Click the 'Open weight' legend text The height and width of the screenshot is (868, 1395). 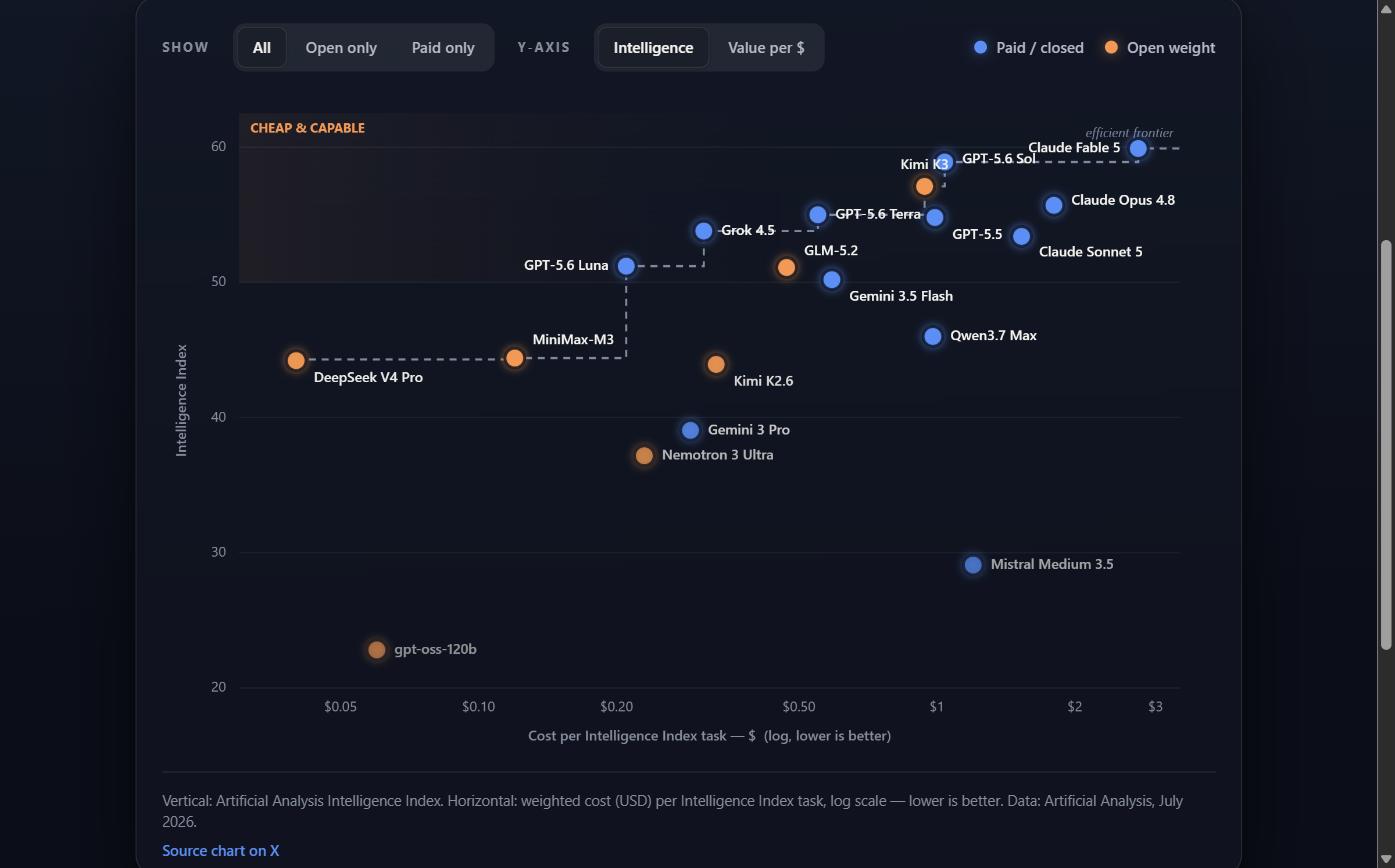click(x=1171, y=47)
